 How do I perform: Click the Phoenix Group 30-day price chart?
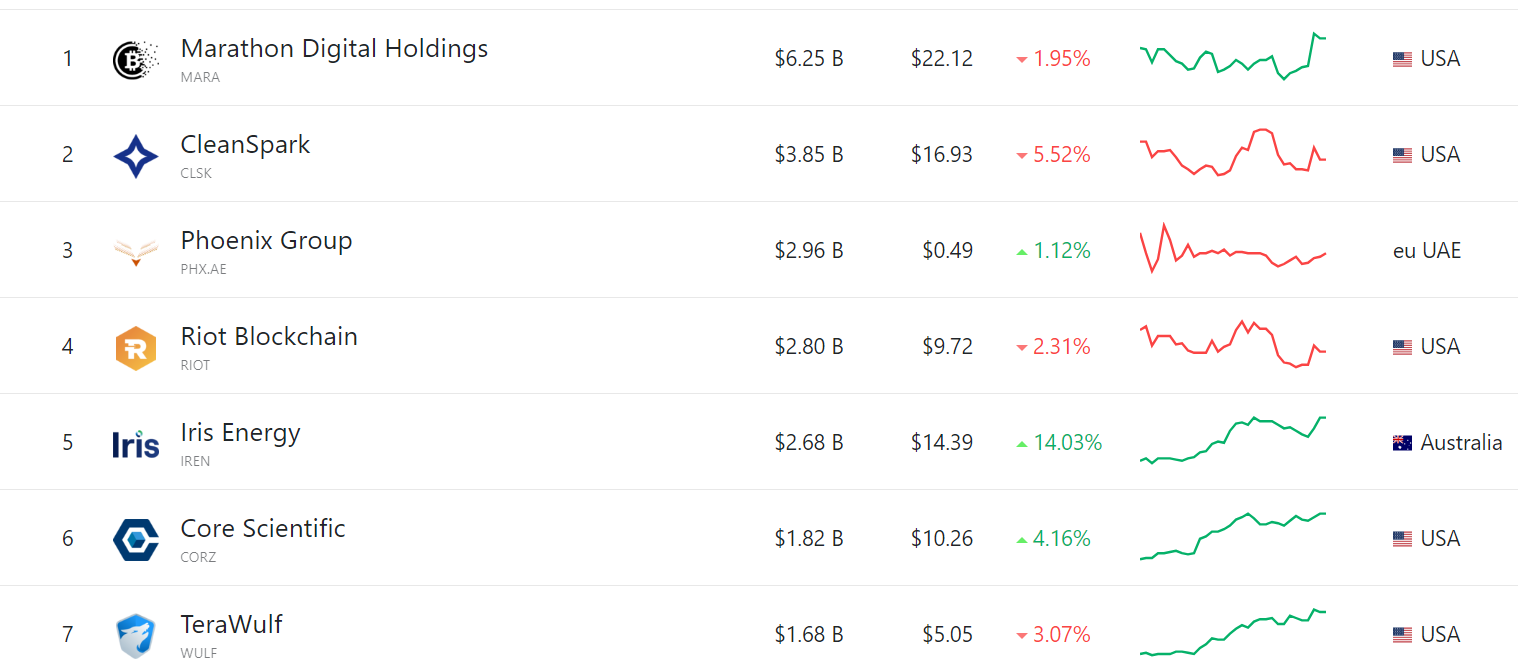click(x=1232, y=250)
